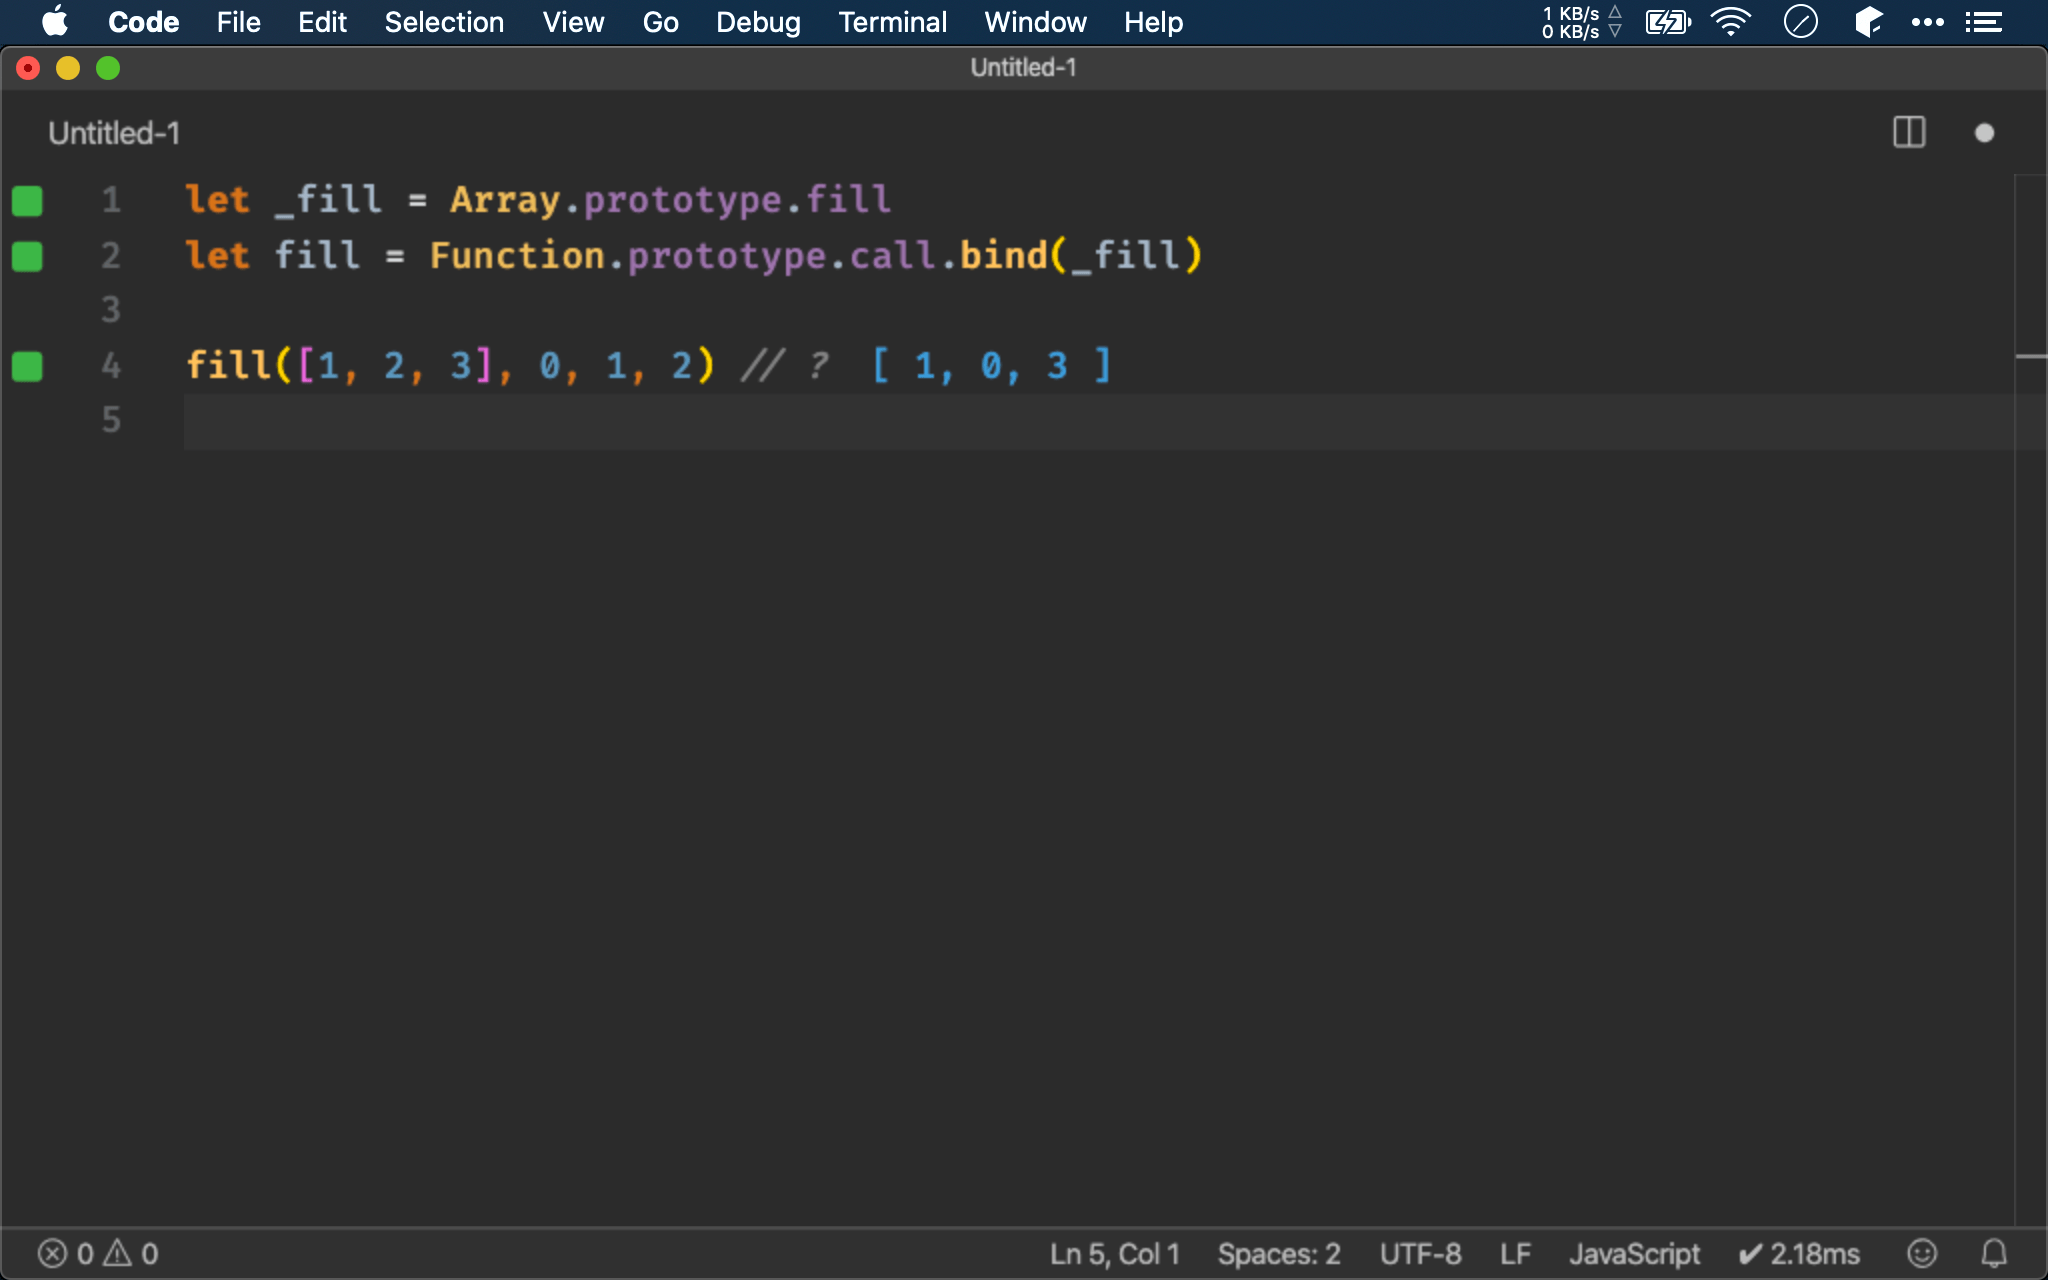Expand the Go menu
Image resolution: width=2048 pixels, height=1280 pixels.
point(661,22)
